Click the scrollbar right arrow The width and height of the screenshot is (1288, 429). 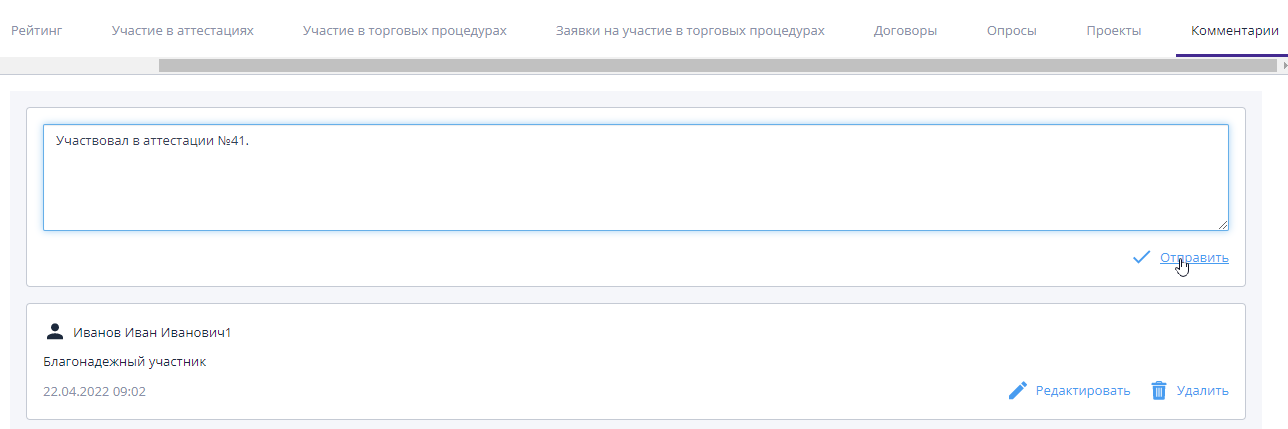click(x=1284, y=65)
